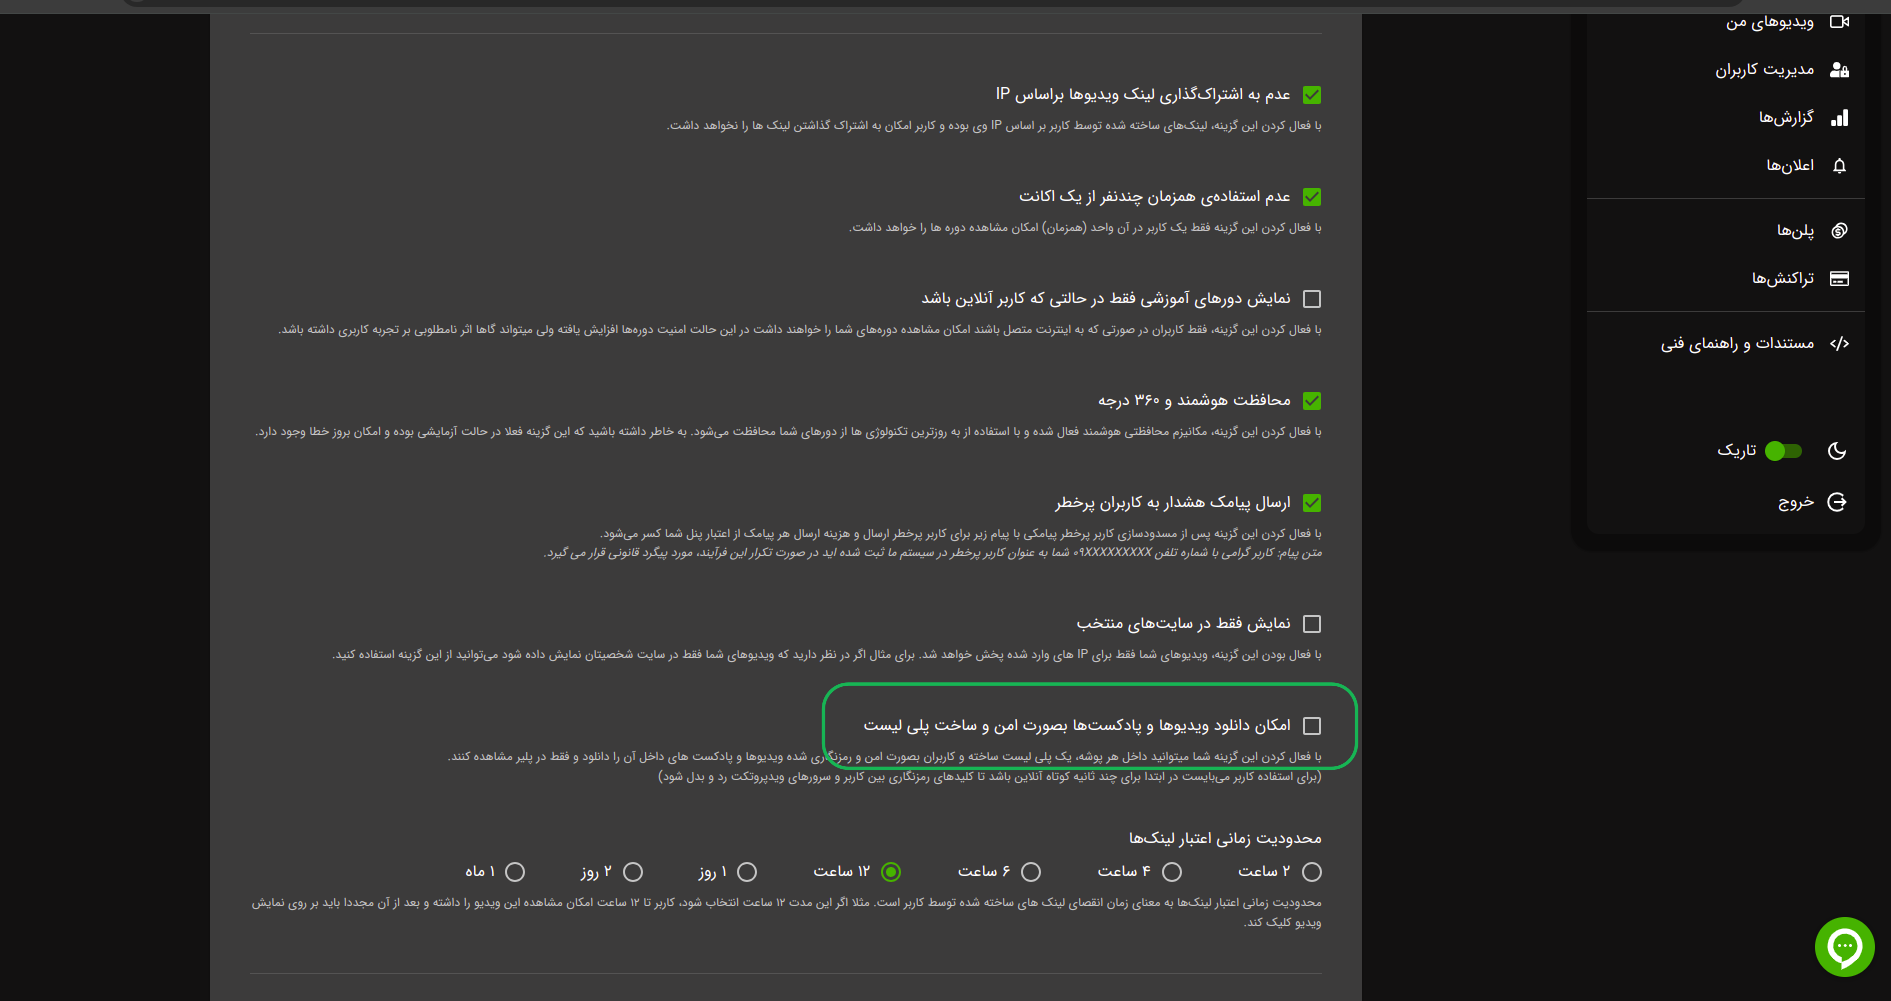Image resolution: width=1891 pixels, height=1001 pixels.
Task: Click the coins icon beside پلن‌ها
Action: (x=1839, y=231)
